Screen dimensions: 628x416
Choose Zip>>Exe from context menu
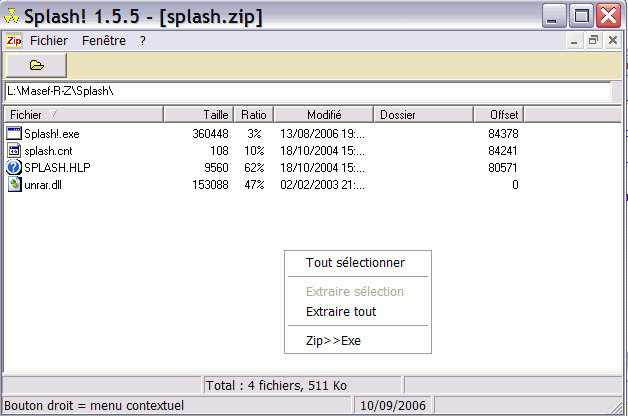click(x=333, y=341)
